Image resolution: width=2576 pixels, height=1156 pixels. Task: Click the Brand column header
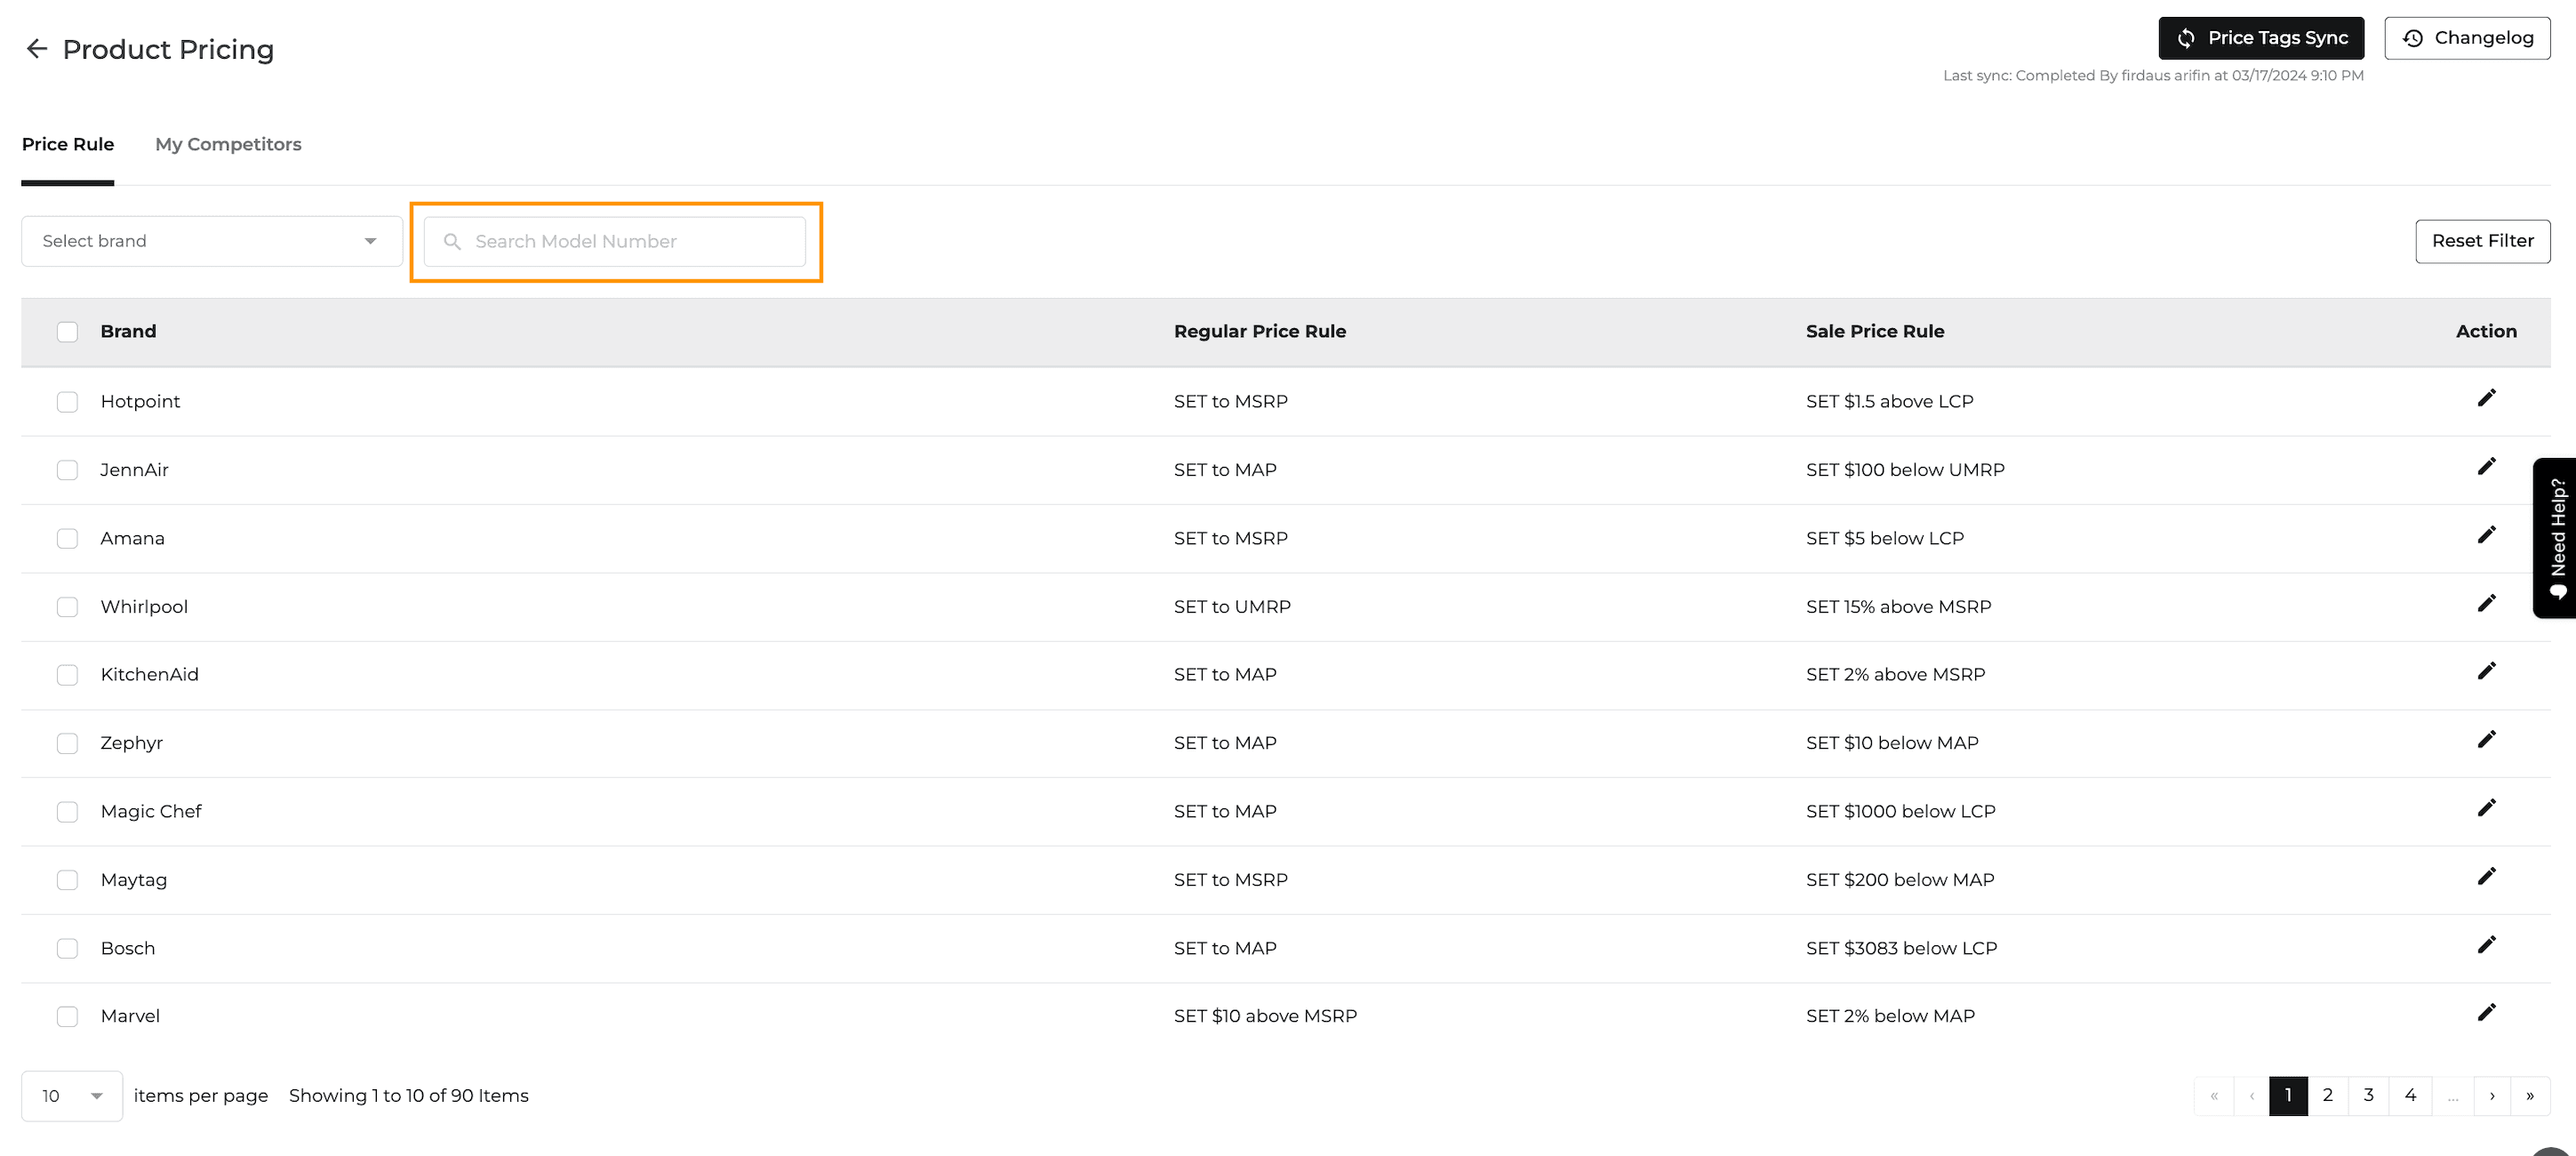[x=128, y=332]
